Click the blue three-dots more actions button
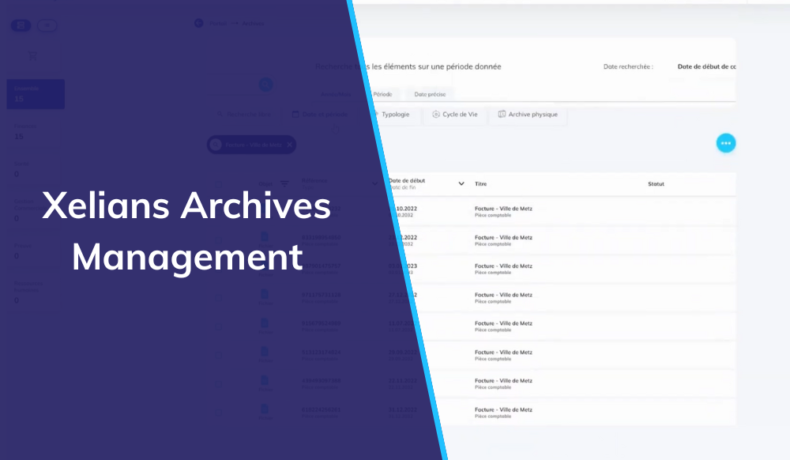Viewport: 790px width, 460px height. point(726,143)
